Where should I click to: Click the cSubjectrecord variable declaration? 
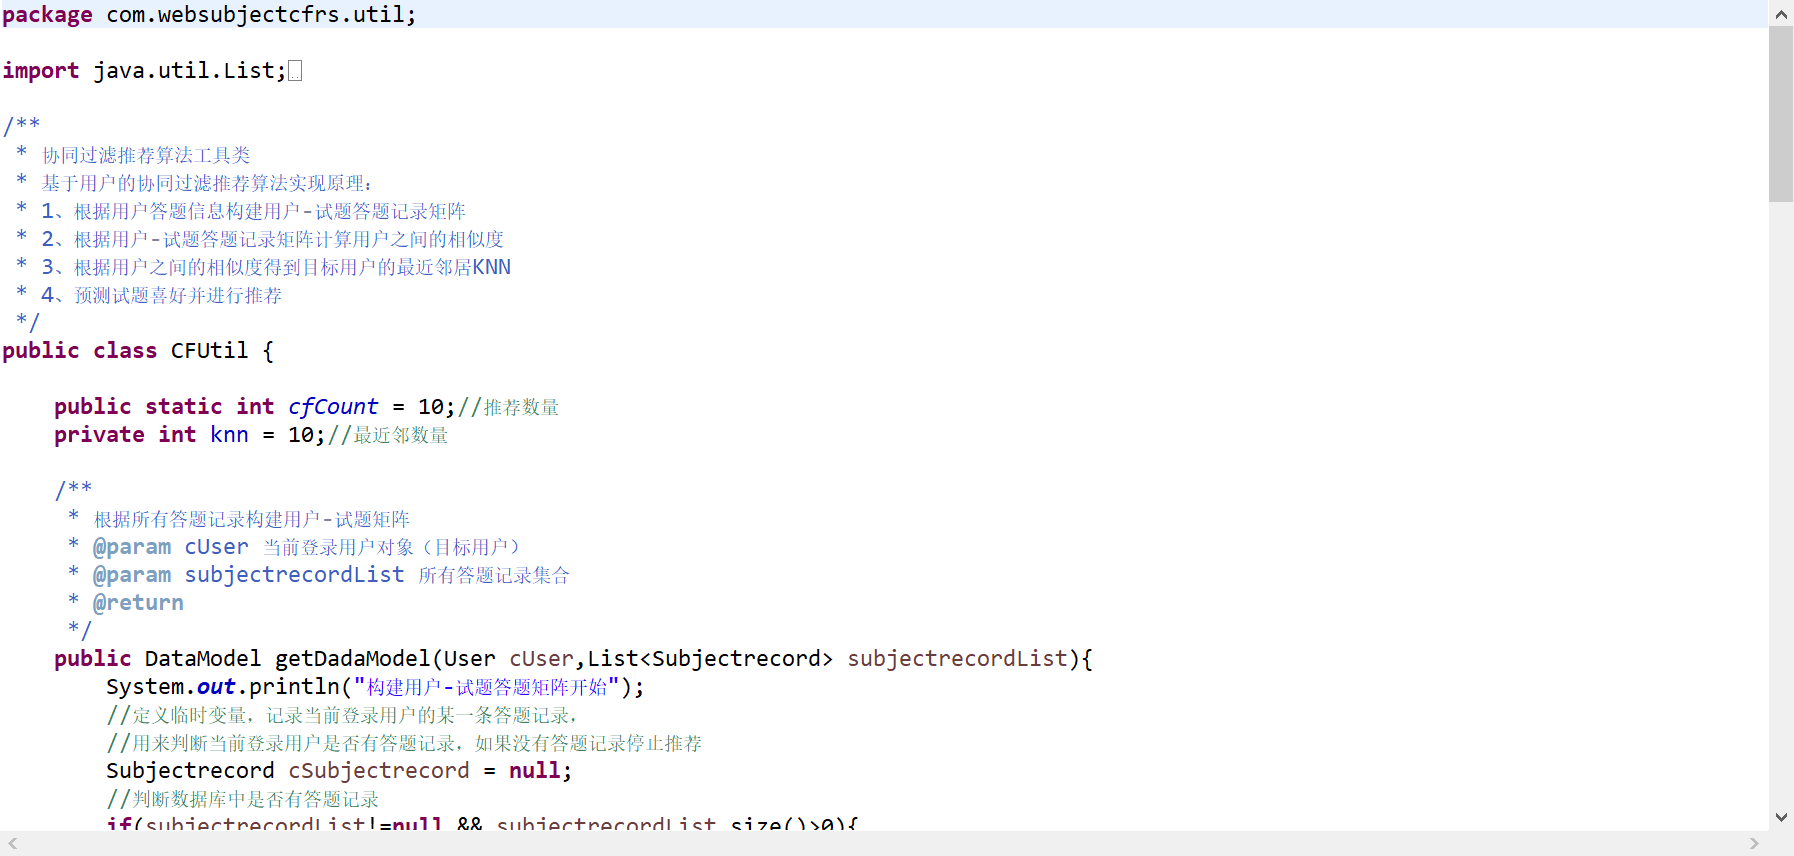tap(379, 771)
